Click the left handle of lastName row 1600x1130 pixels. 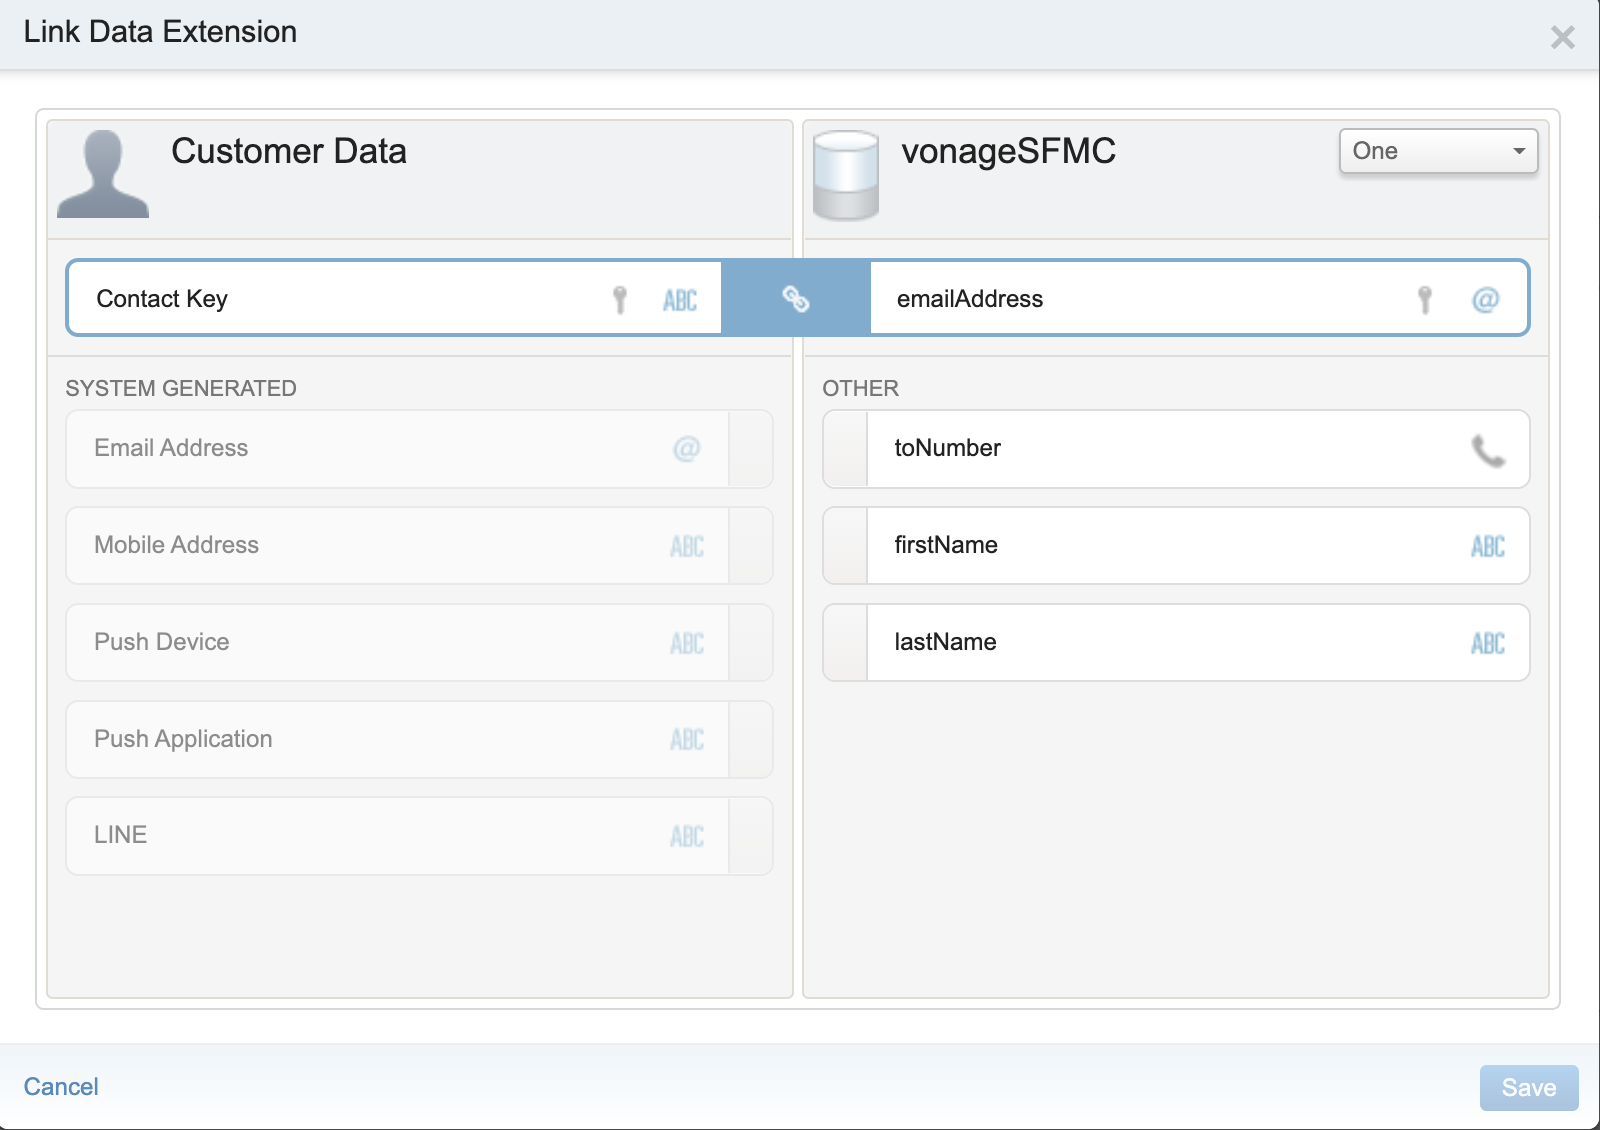click(x=846, y=642)
